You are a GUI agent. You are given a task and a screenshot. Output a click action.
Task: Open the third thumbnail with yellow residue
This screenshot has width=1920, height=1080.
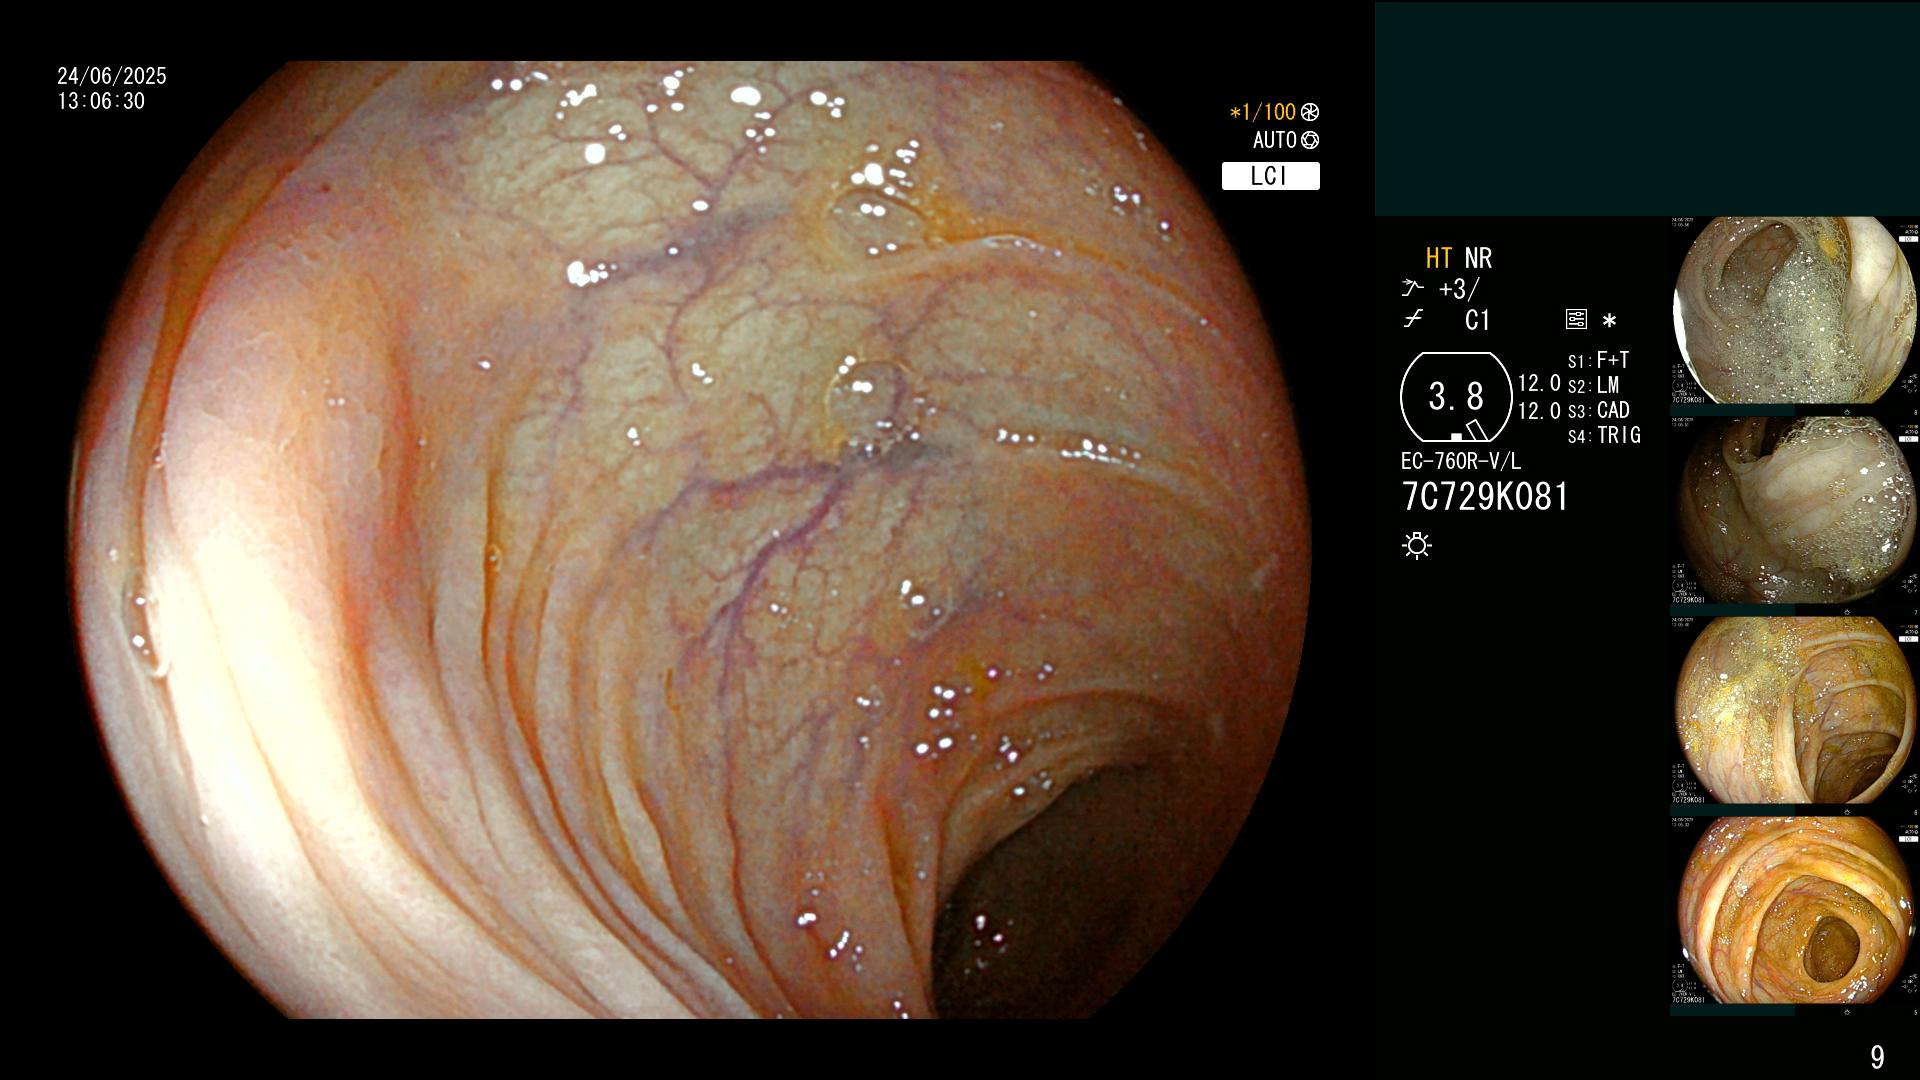tap(1794, 710)
